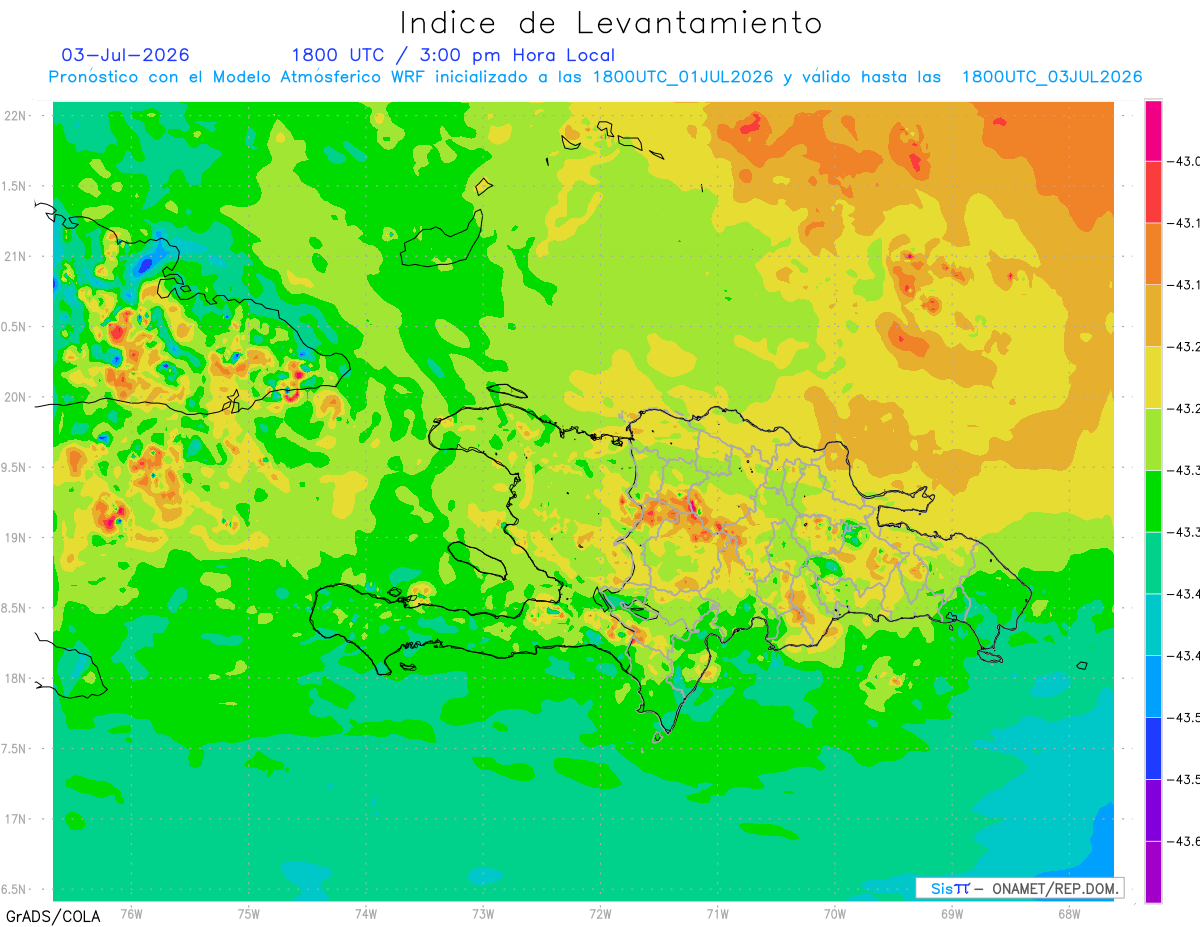Click the '72W' longitude label
1200x927 pixels.
pos(600,913)
